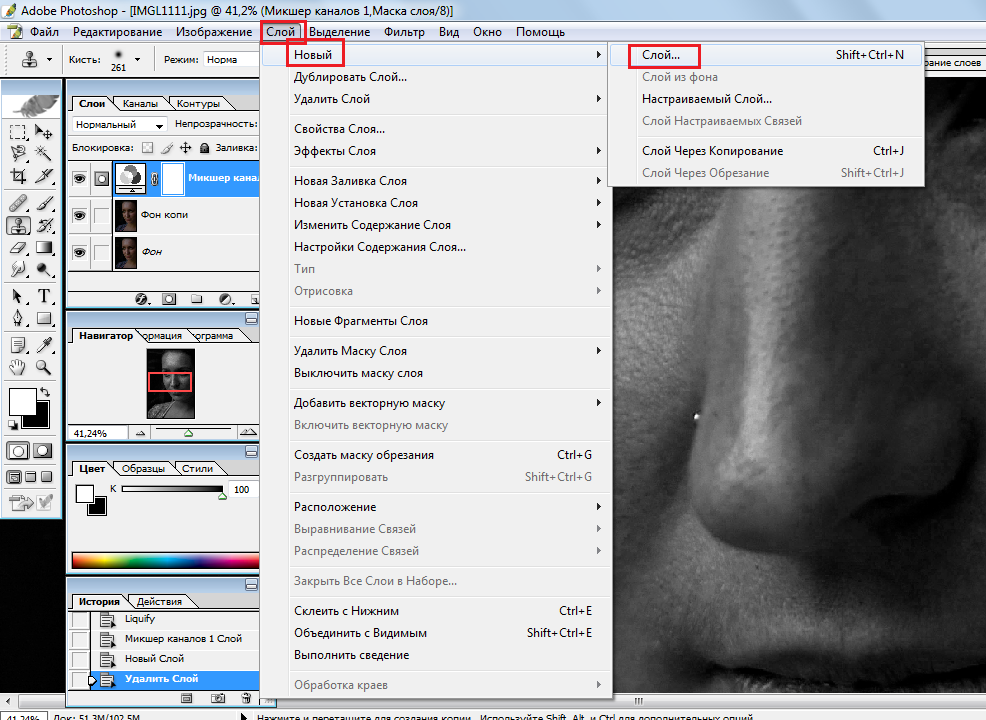Switch to the Действия tab

159,602
